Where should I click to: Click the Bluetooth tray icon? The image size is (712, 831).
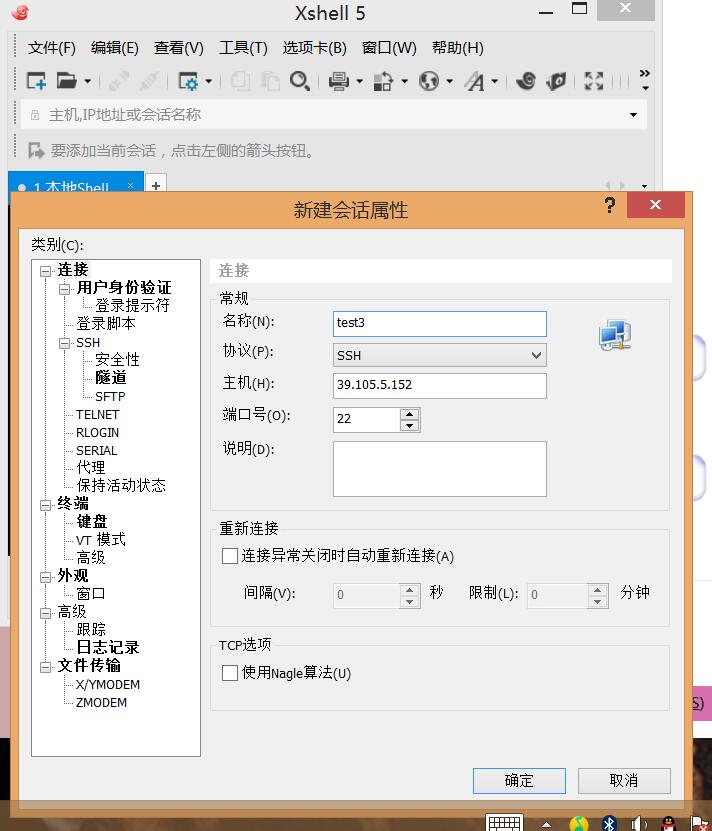pos(609,823)
